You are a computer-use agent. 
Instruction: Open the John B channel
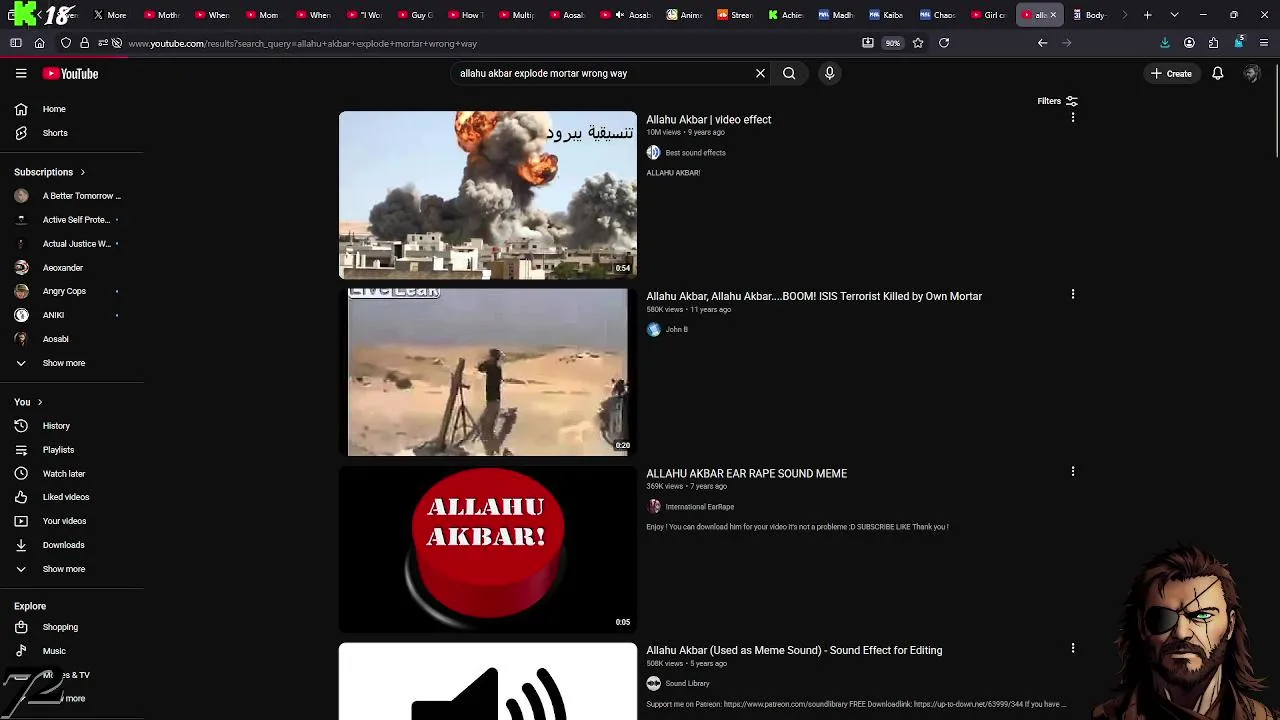pyautogui.click(x=677, y=330)
